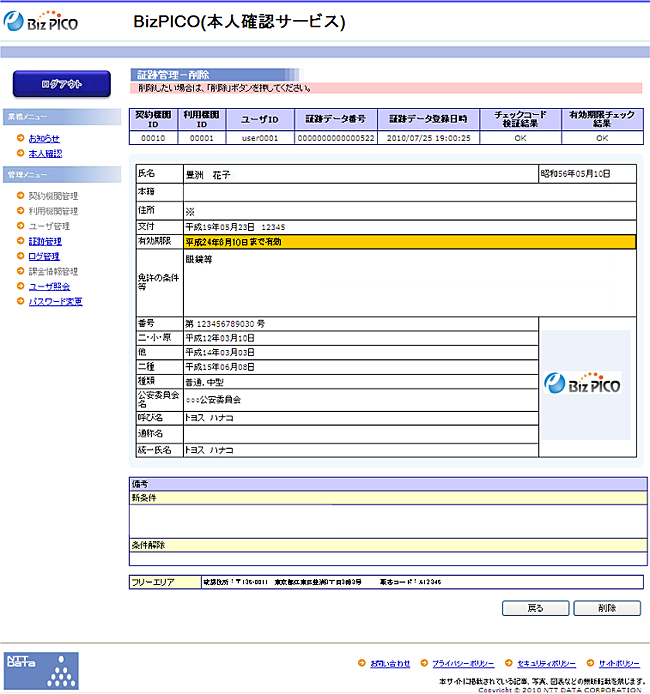Open the プライバシーポリシー footer link
The width and height of the screenshot is (650, 694).
pos(463,663)
